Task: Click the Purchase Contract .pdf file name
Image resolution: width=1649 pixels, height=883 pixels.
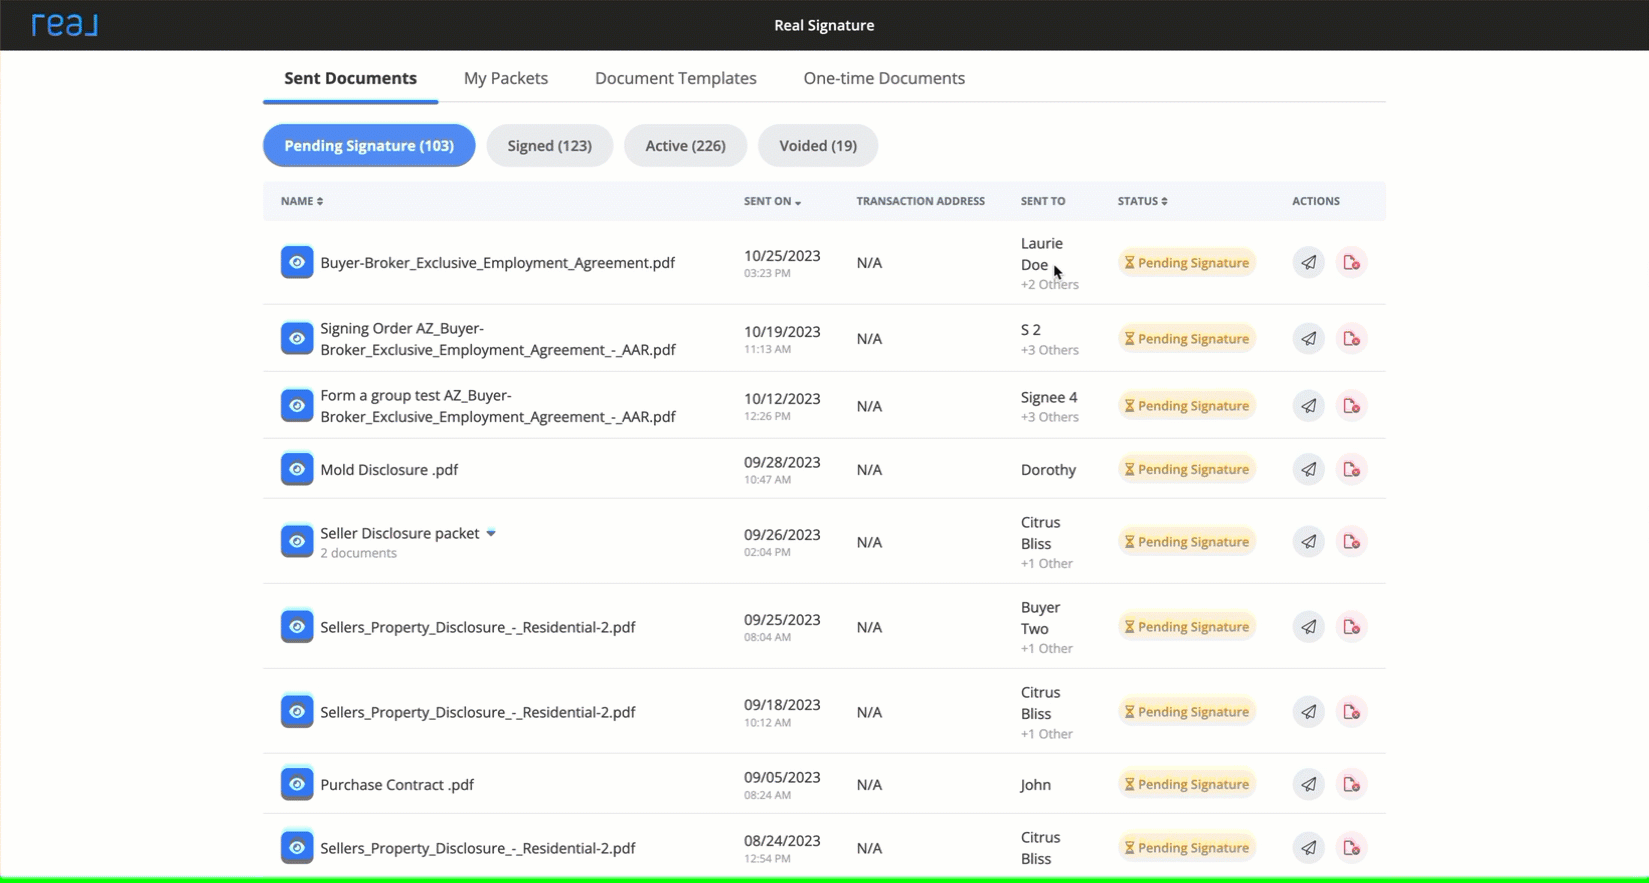Action: (397, 785)
